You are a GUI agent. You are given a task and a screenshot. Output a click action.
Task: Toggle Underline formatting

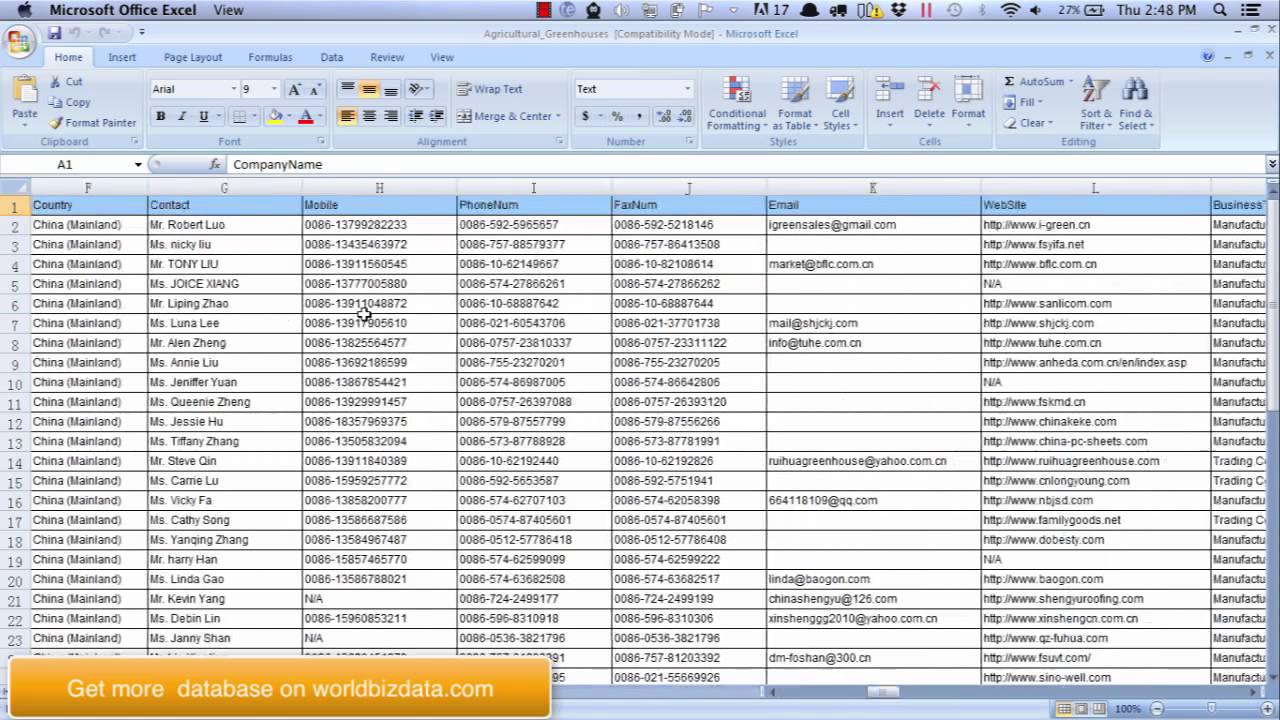tap(203, 116)
